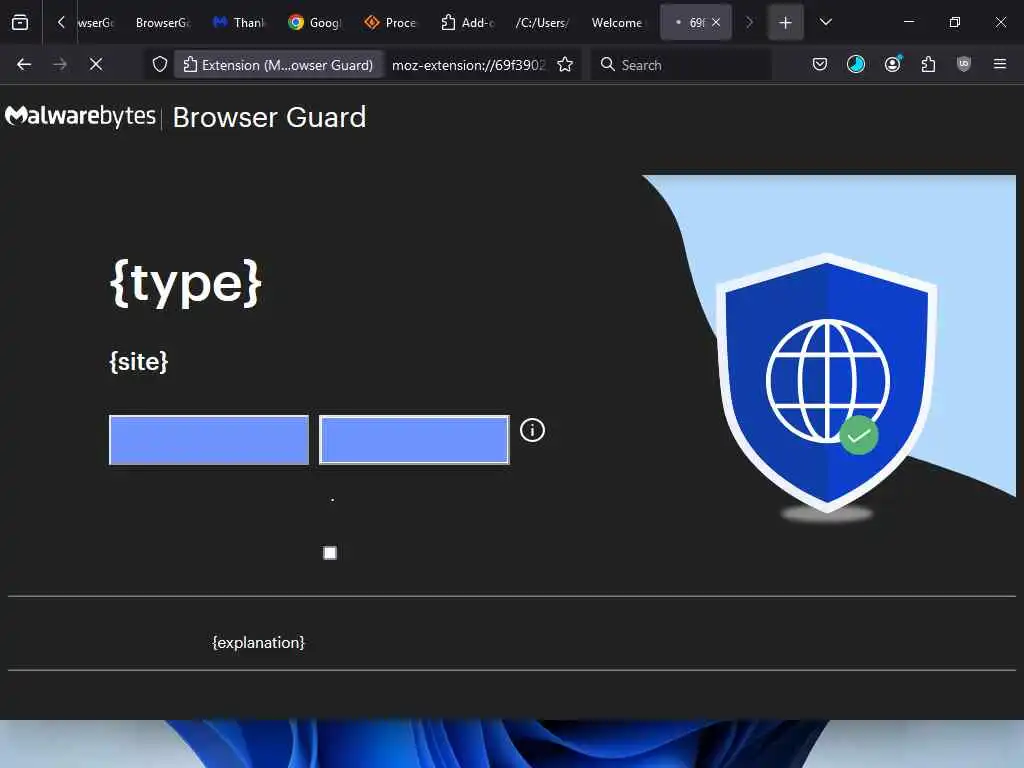This screenshot has width=1024, height=768.
Task: Bookmark this page with star icon
Action: pos(566,64)
